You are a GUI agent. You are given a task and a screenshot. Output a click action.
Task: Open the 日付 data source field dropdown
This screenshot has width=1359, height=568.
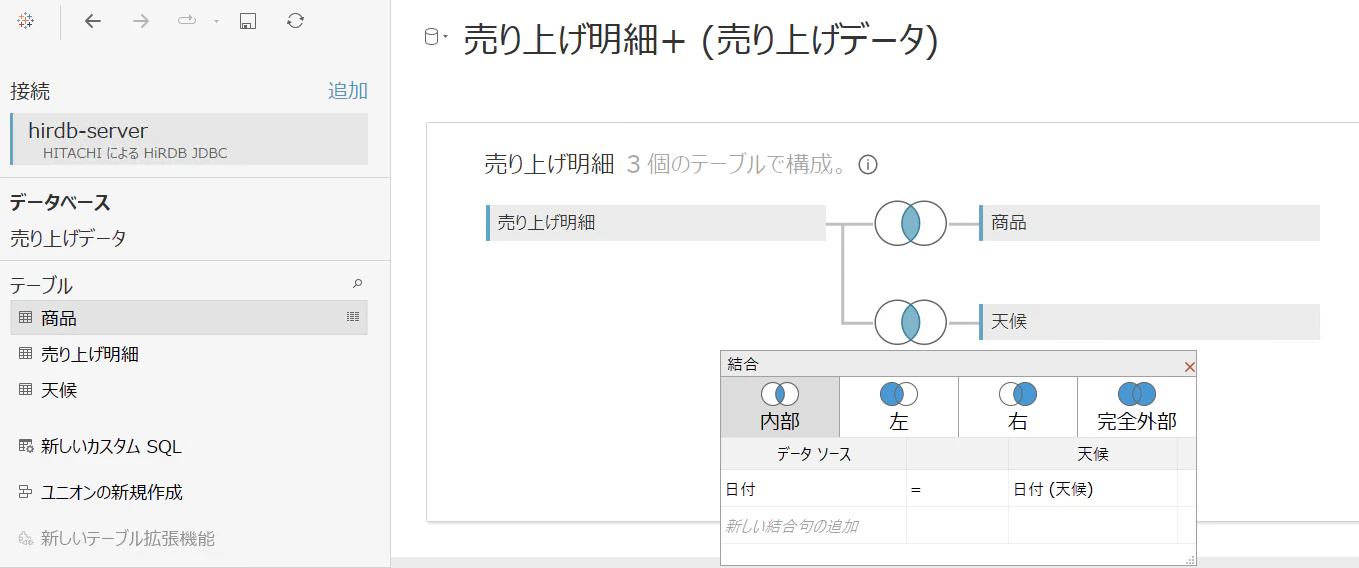pyautogui.click(x=814, y=489)
